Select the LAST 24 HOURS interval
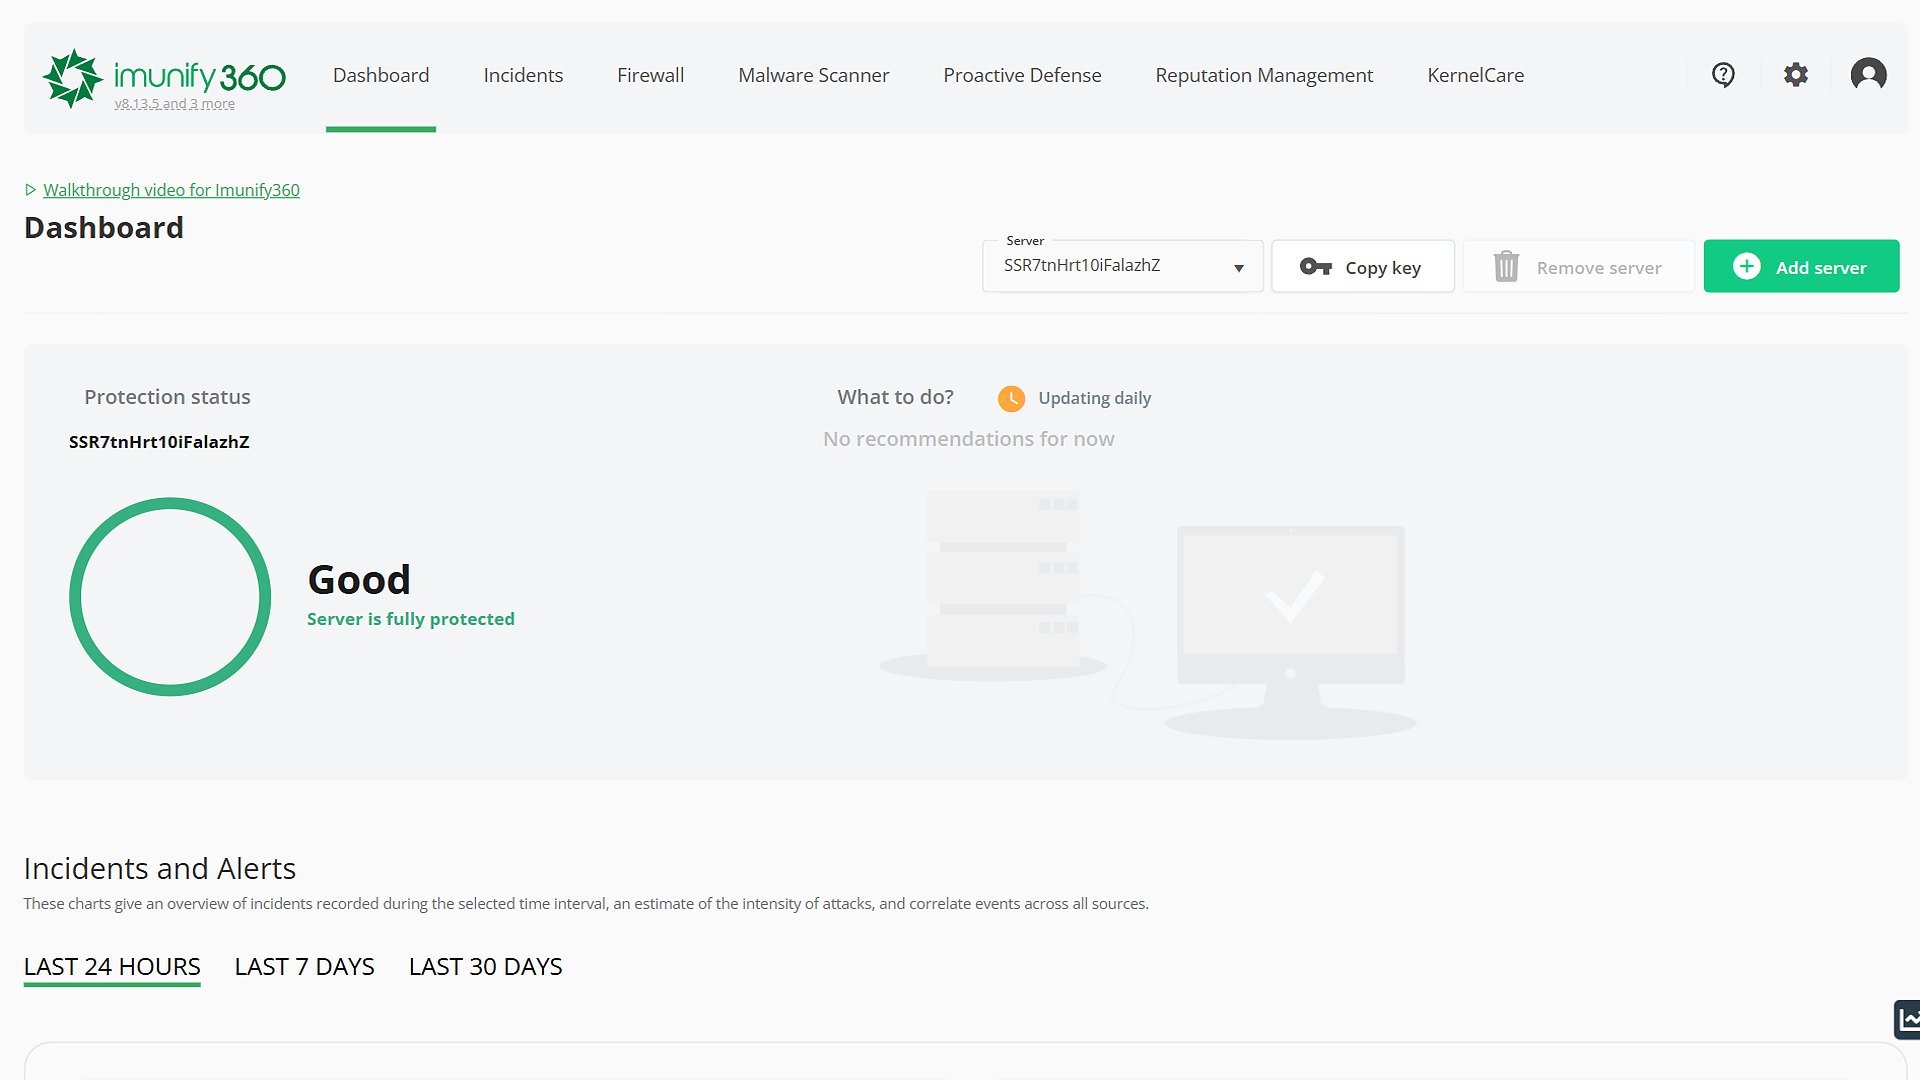The width and height of the screenshot is (1920, 1080). click(112, 967)
